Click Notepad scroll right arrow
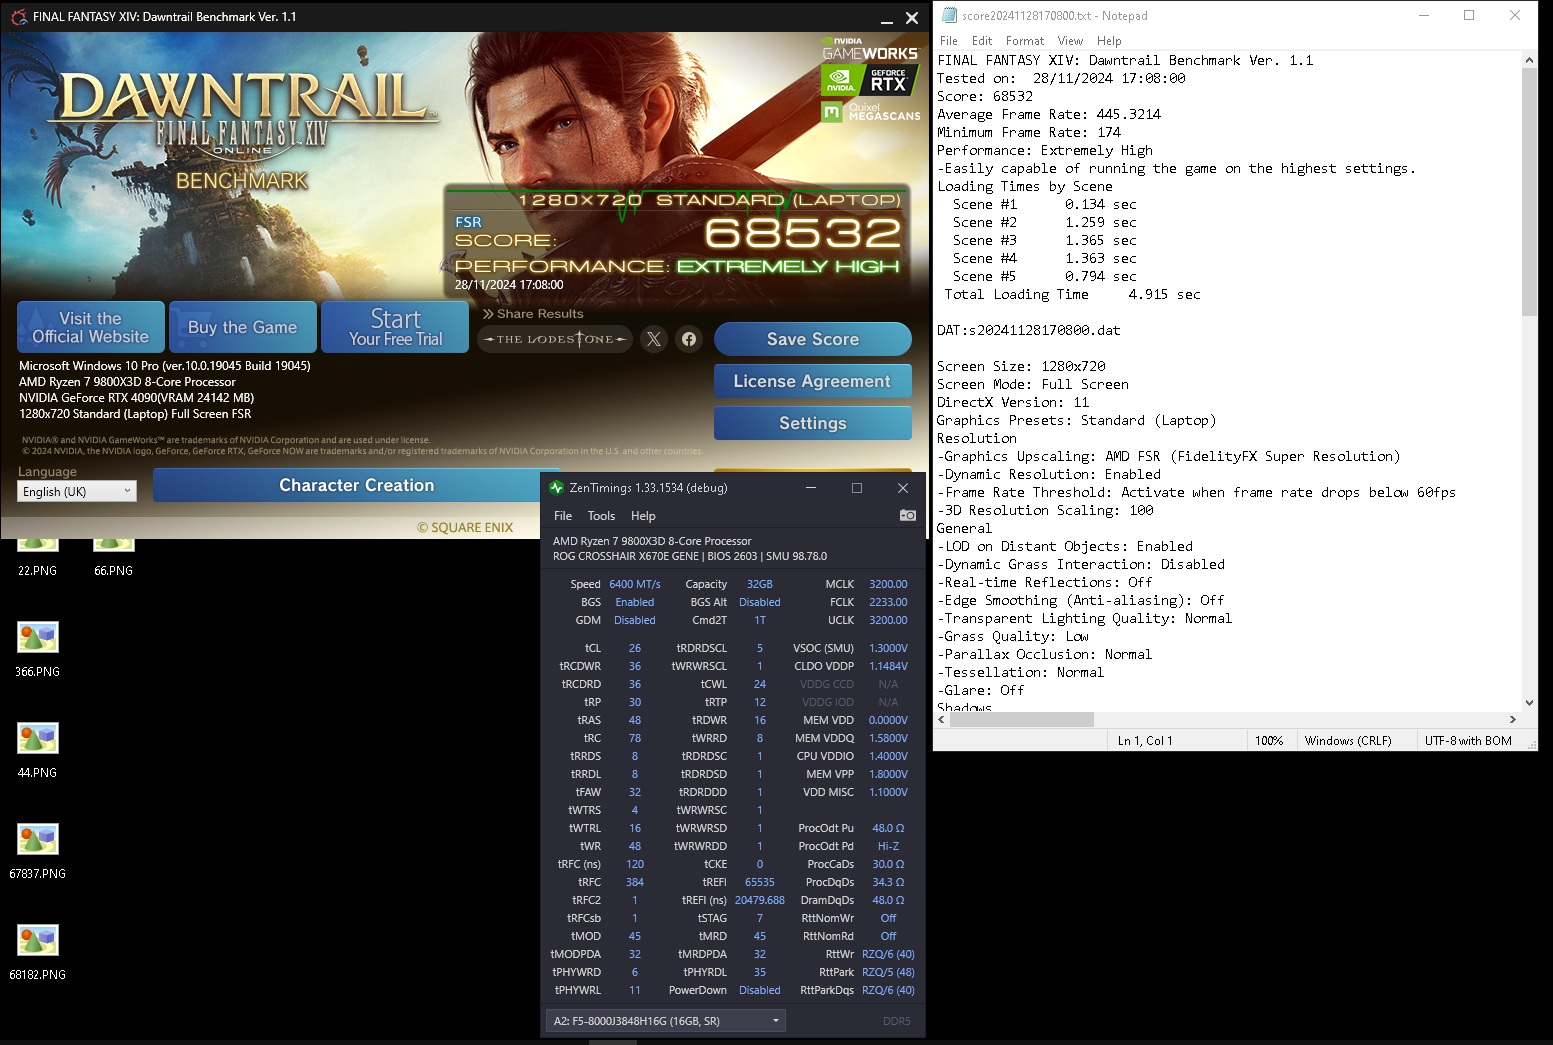Image resolution: width=1553 pixels, height=1045 pixels. [1513, 719]
